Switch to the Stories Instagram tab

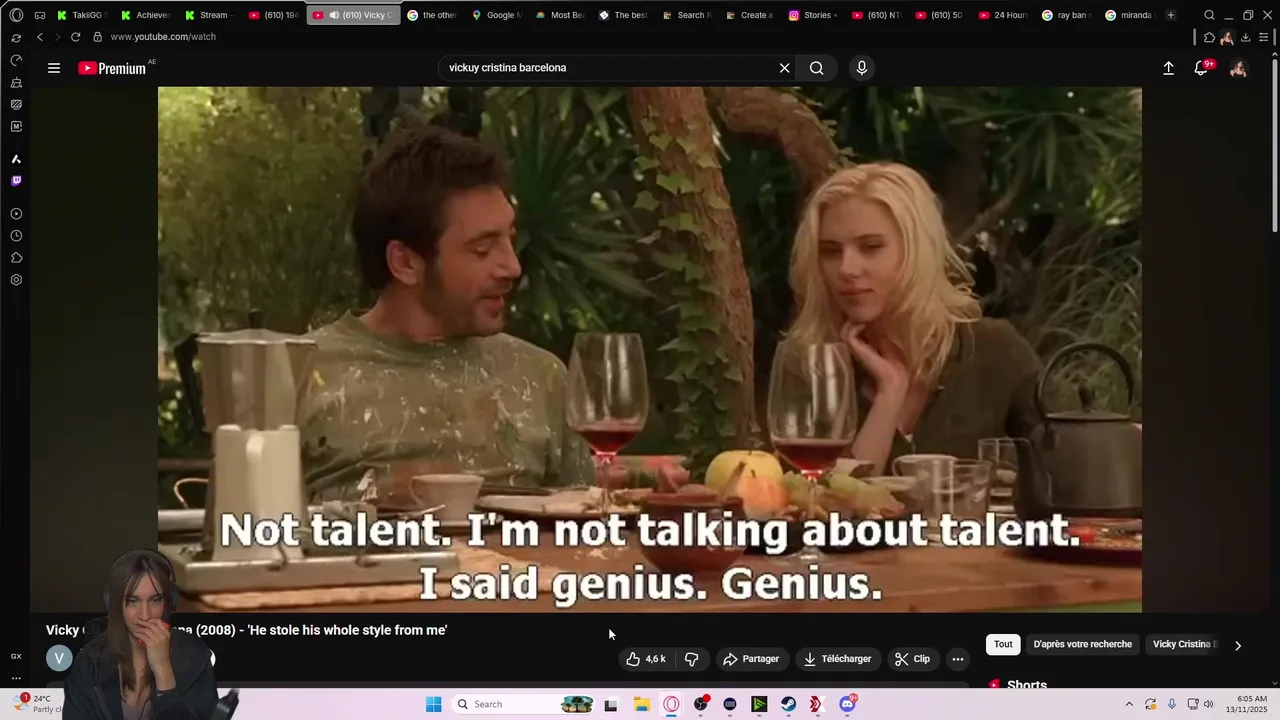pos(813,15)
